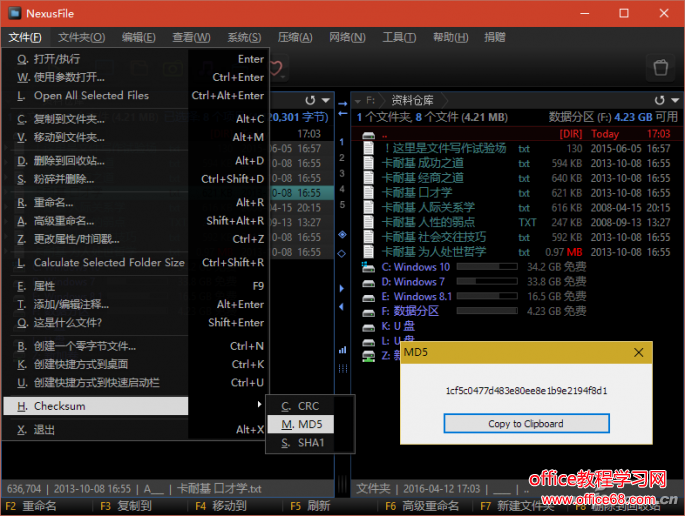Select the file 卡耐基 社会交往技巧
The image size is (685, 516).
coord(518,237)
